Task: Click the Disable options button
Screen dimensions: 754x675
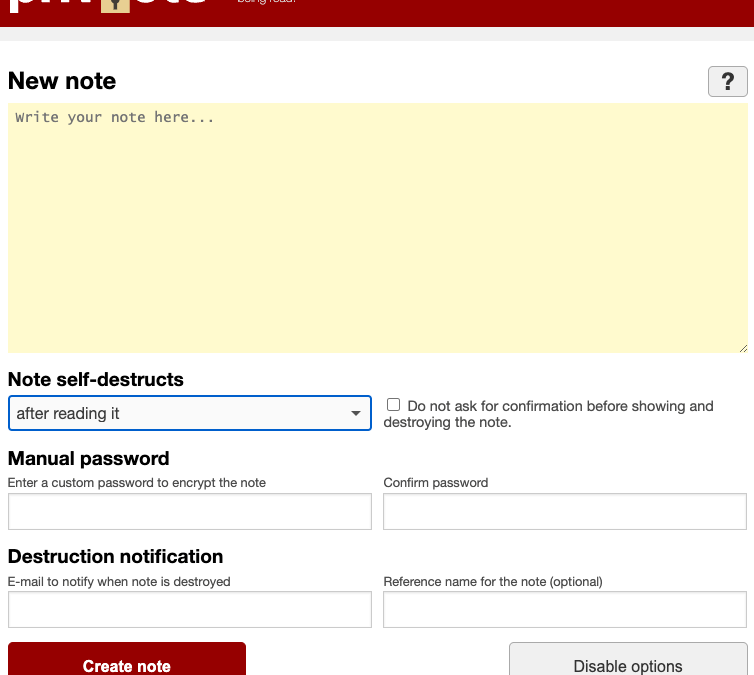Action: [628, 665]
